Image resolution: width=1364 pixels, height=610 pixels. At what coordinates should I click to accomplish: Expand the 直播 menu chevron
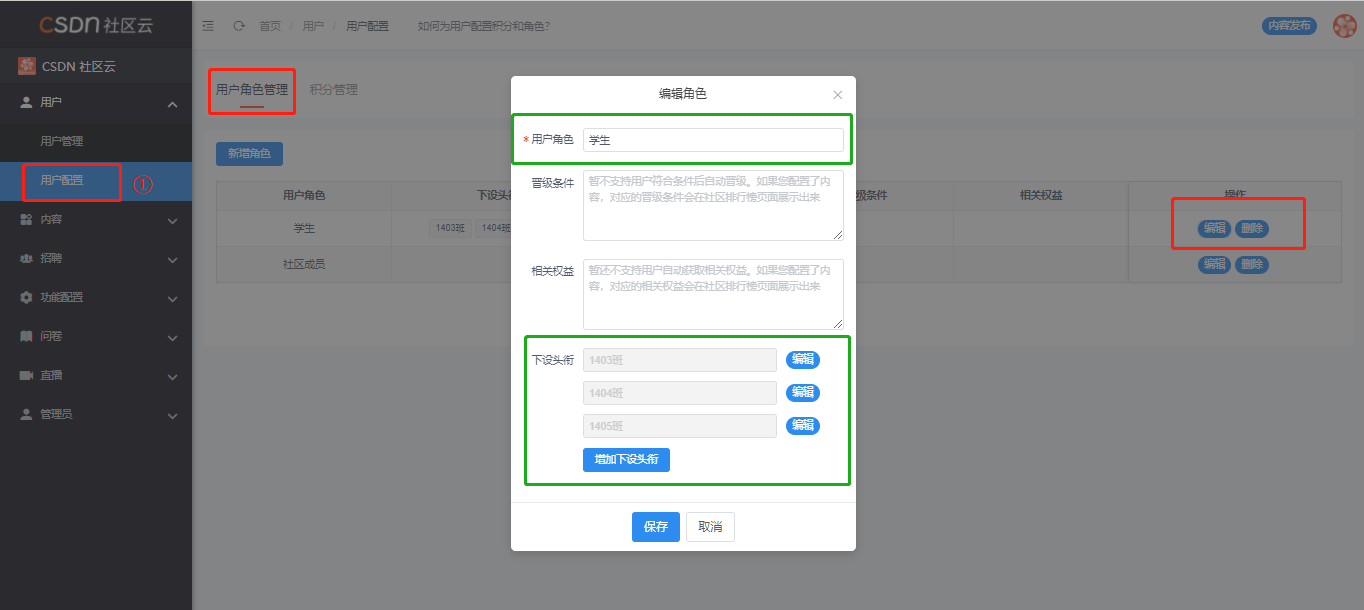point(172,376)
